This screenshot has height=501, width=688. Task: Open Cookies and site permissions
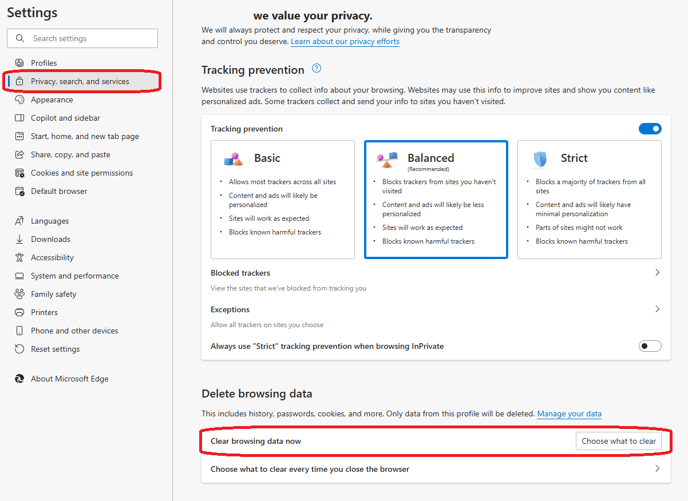tap(82, 173)
